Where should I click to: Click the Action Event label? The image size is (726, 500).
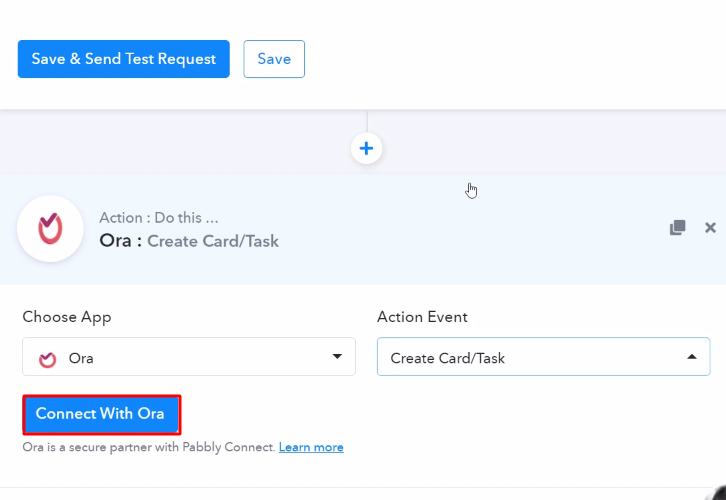click(422, 317)
